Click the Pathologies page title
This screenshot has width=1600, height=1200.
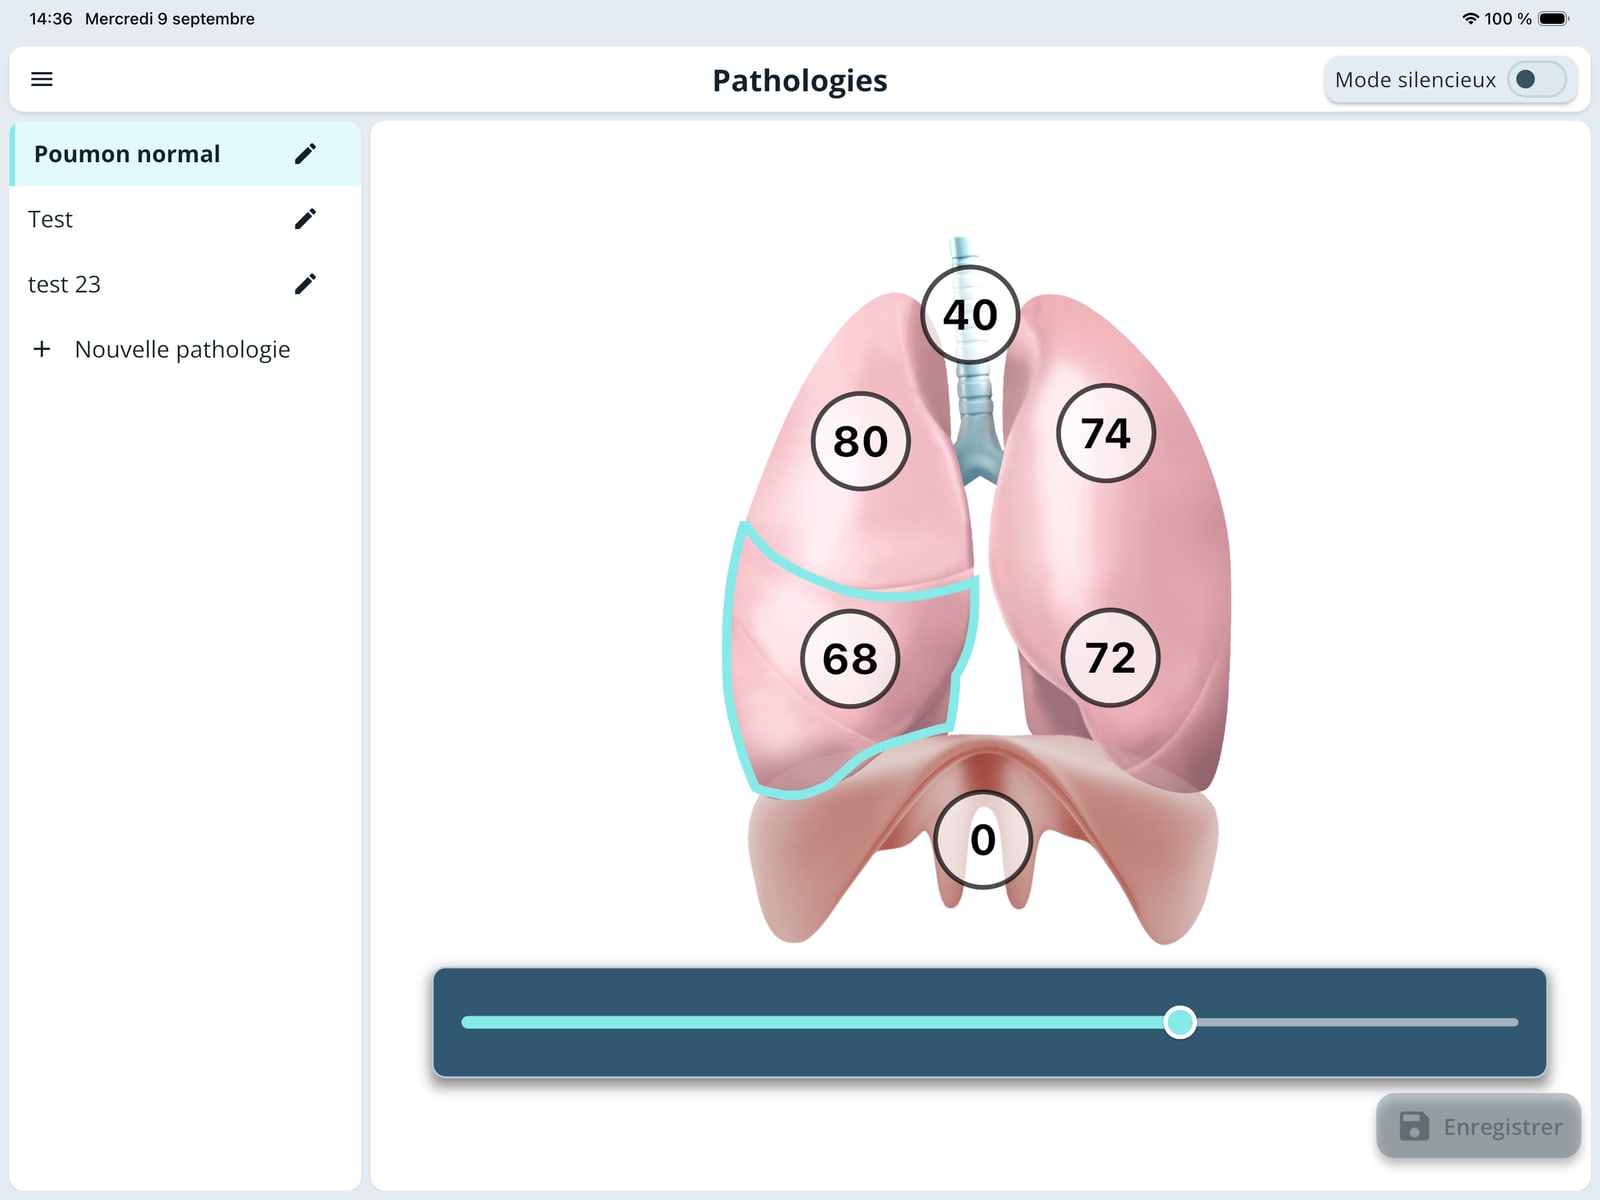pos(800,80)
